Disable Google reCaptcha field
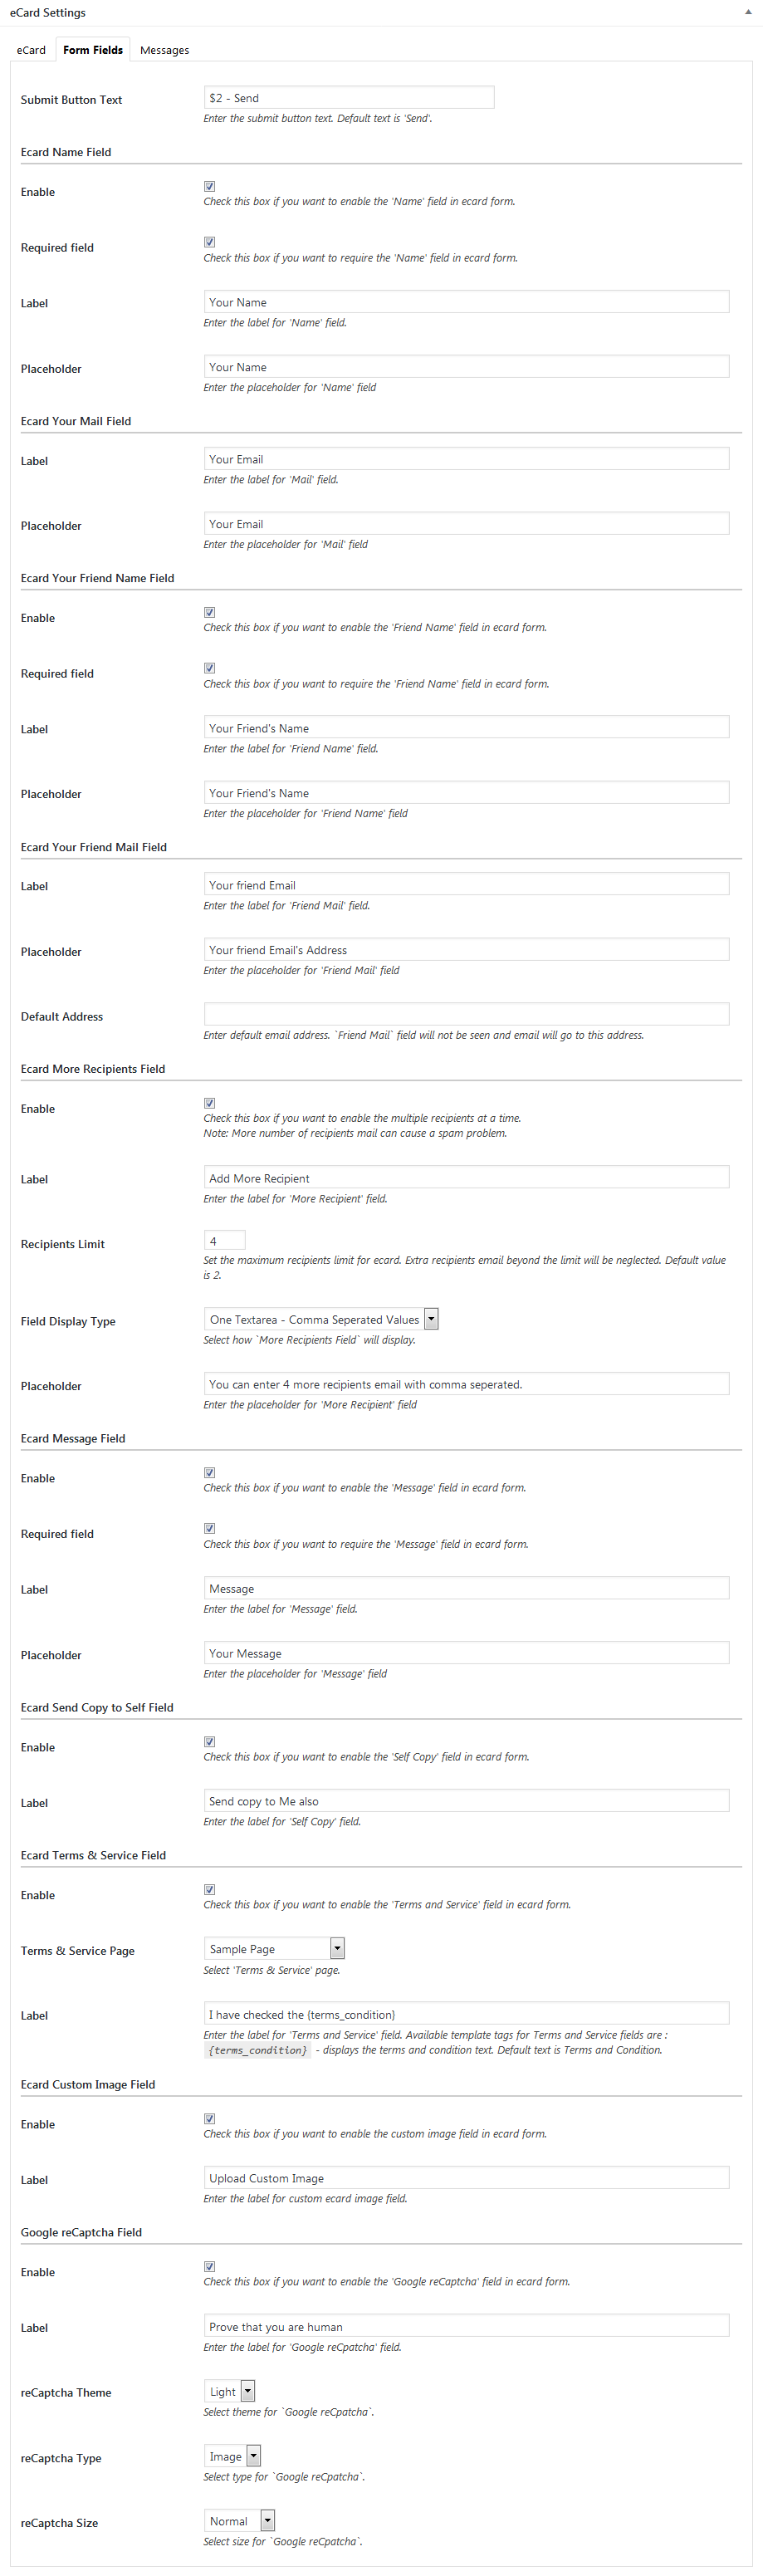 [209, 2266]
